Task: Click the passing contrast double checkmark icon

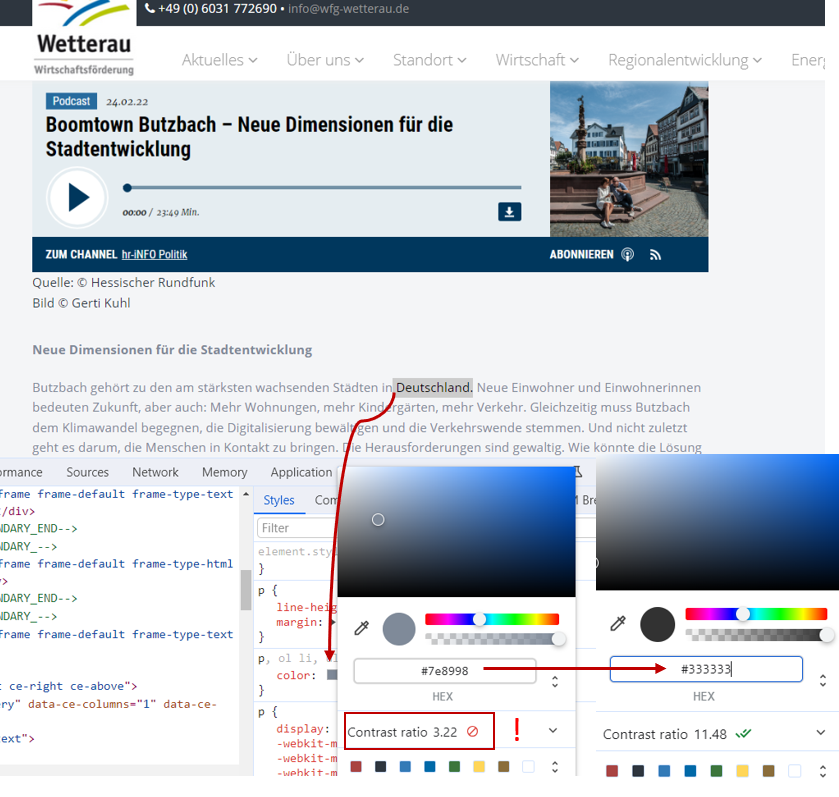Action: (743, 733)
